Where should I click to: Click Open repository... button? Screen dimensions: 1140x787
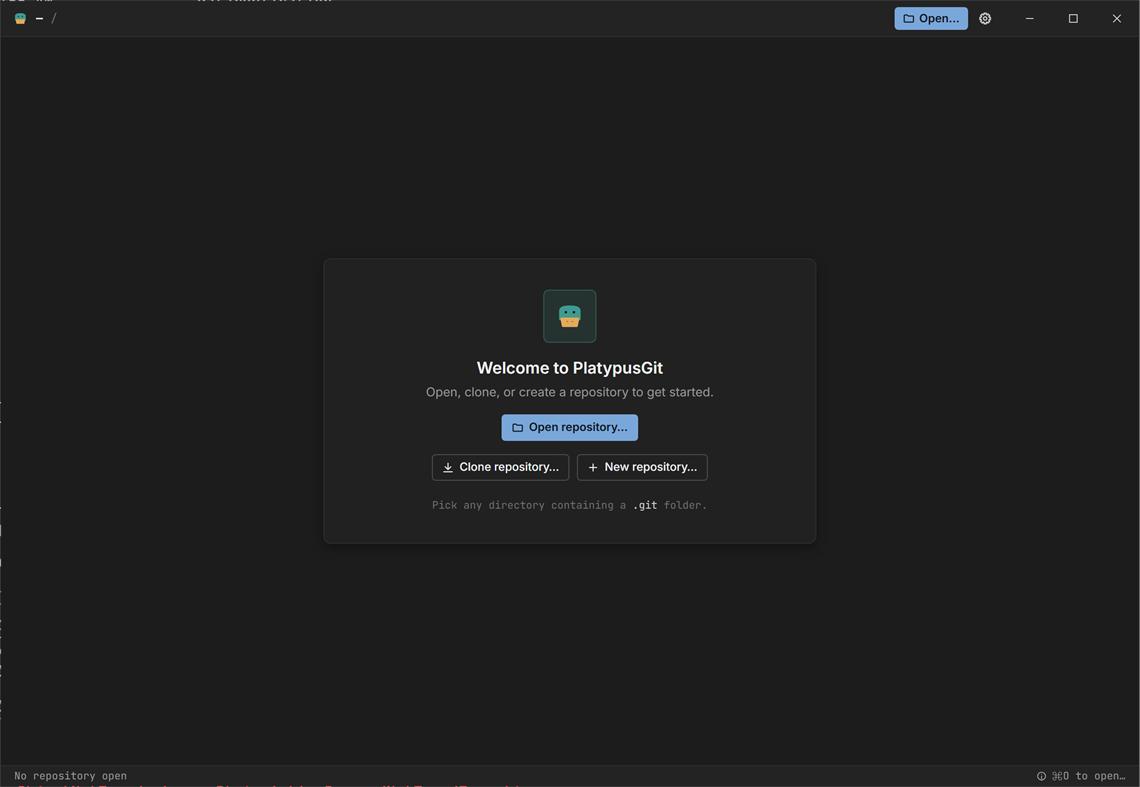569,427
